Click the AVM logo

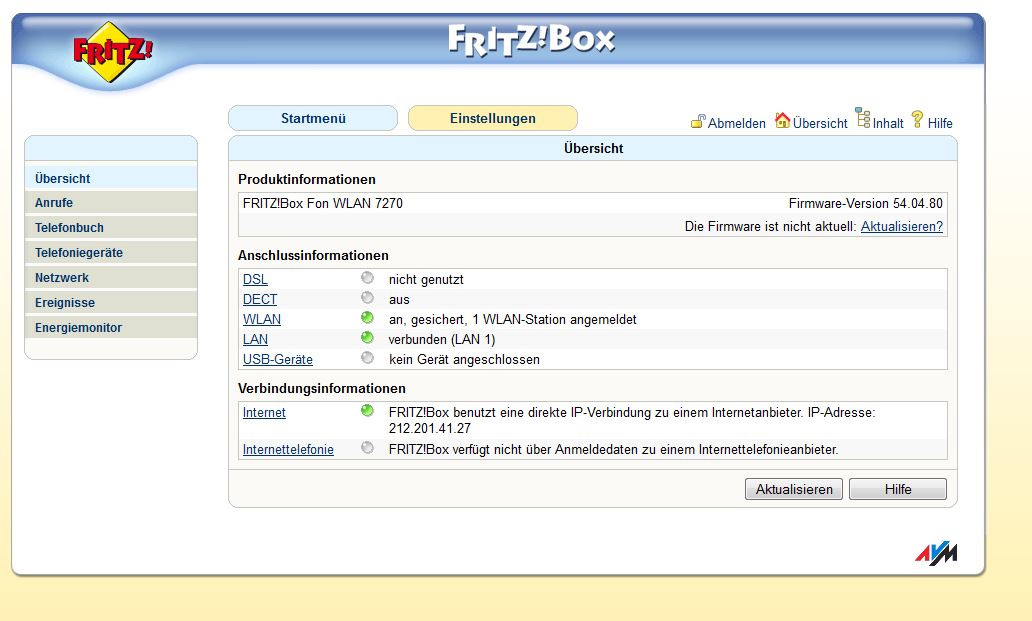click(936, 553)
